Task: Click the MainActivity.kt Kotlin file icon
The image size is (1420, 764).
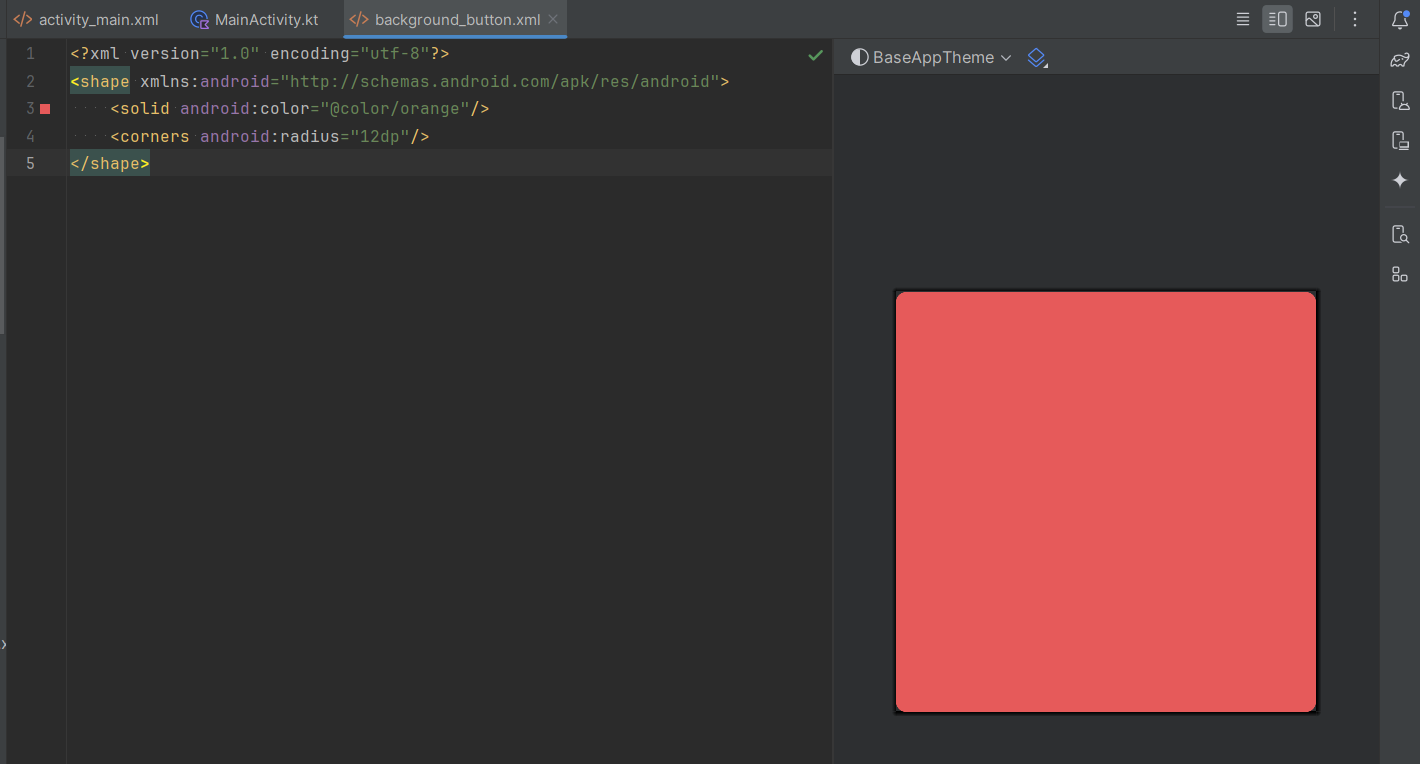Action: [x=199, y=19]
